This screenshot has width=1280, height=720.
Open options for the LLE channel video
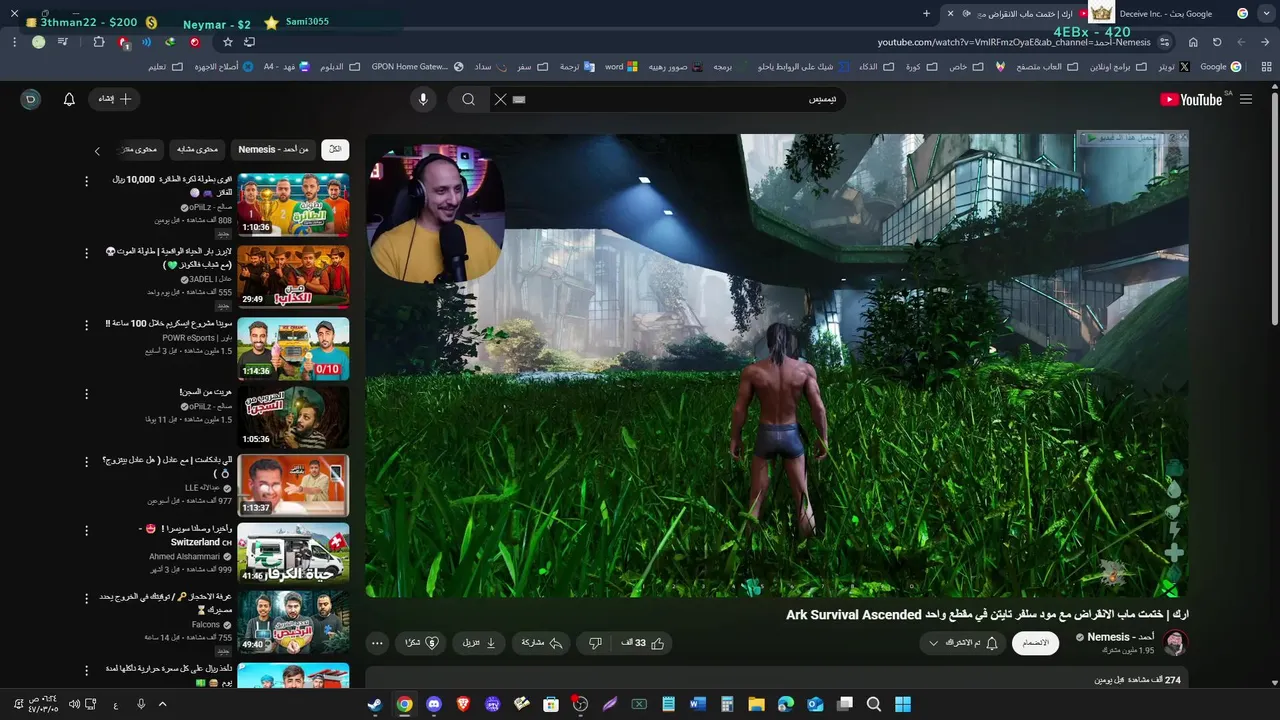click(86, 462)
